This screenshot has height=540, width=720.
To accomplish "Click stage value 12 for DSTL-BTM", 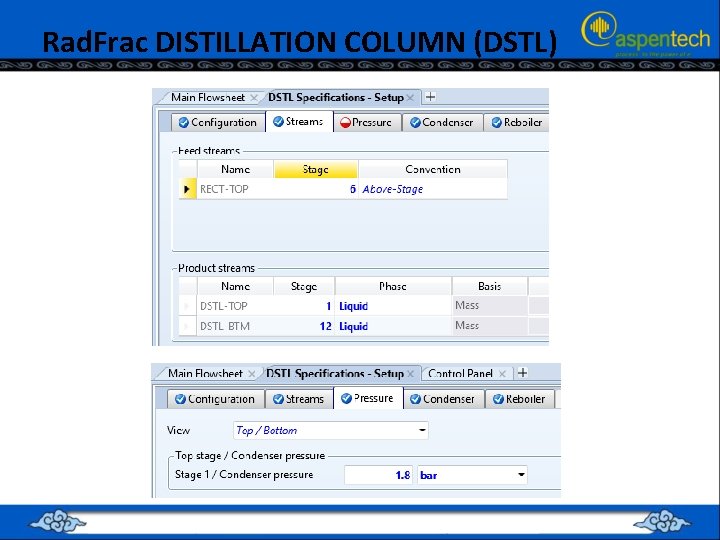I will (x=304, y=326).
